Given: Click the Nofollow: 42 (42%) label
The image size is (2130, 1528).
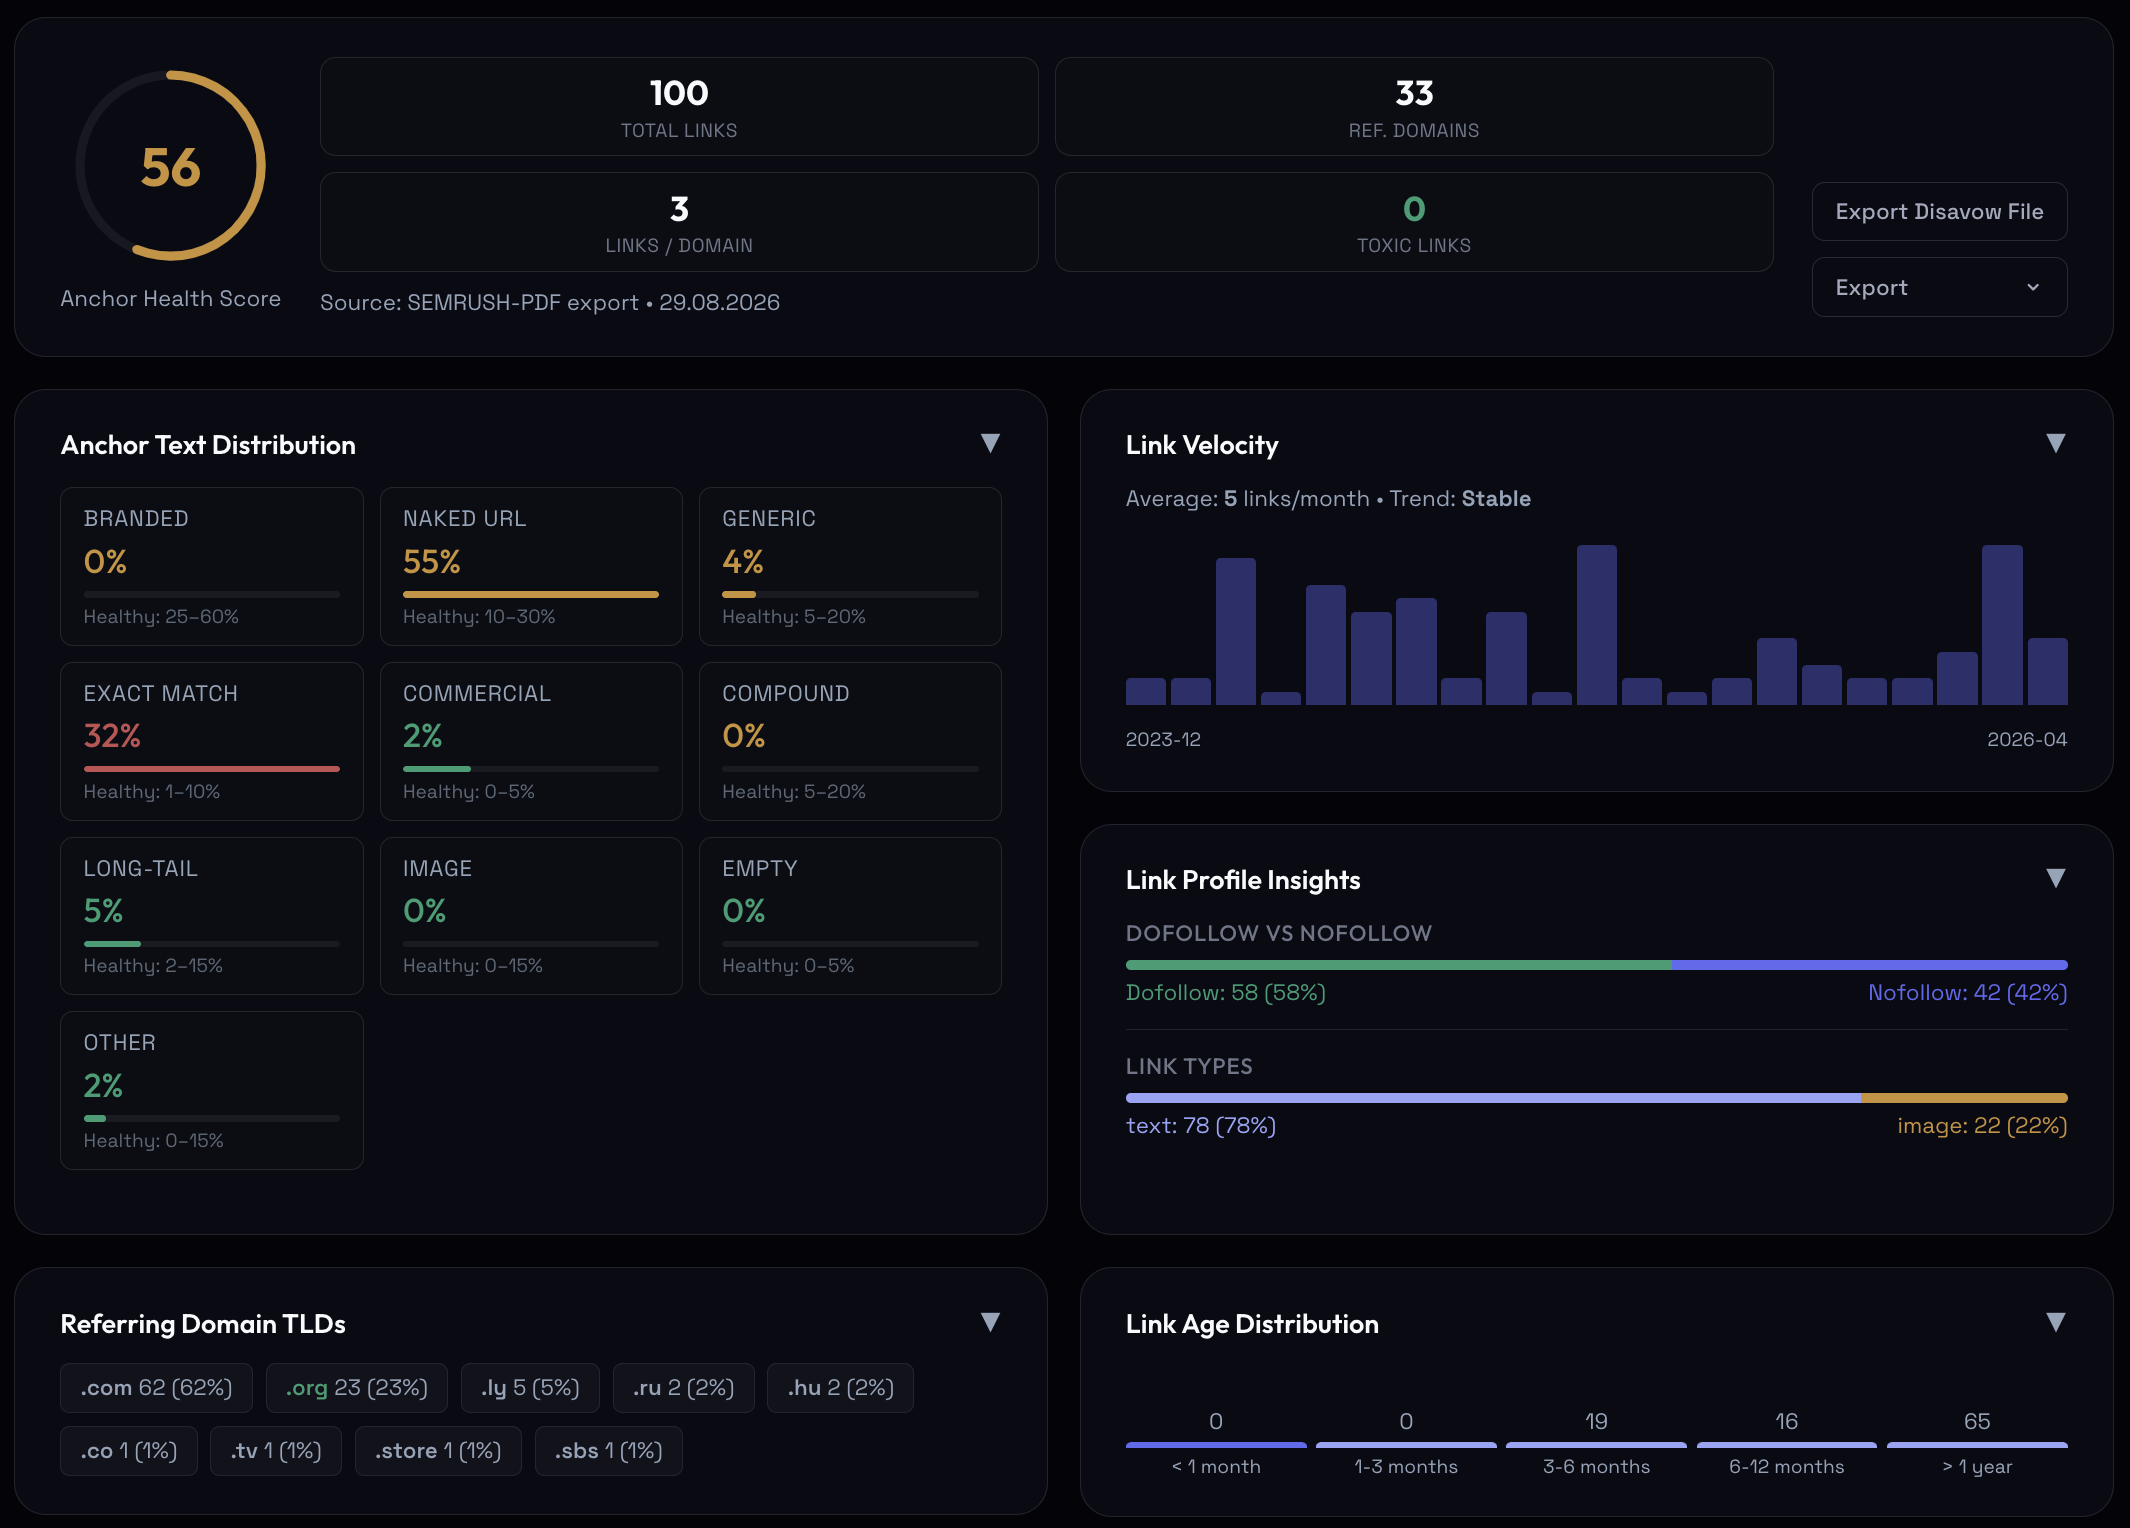Looking at the screenshot, I should (x=1967, y=992).
